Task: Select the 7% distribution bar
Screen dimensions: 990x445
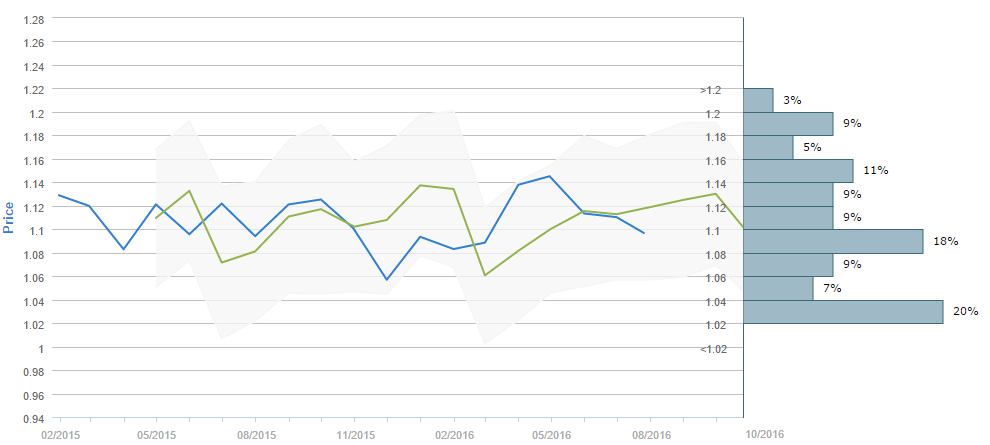Action: coord(778,288)
